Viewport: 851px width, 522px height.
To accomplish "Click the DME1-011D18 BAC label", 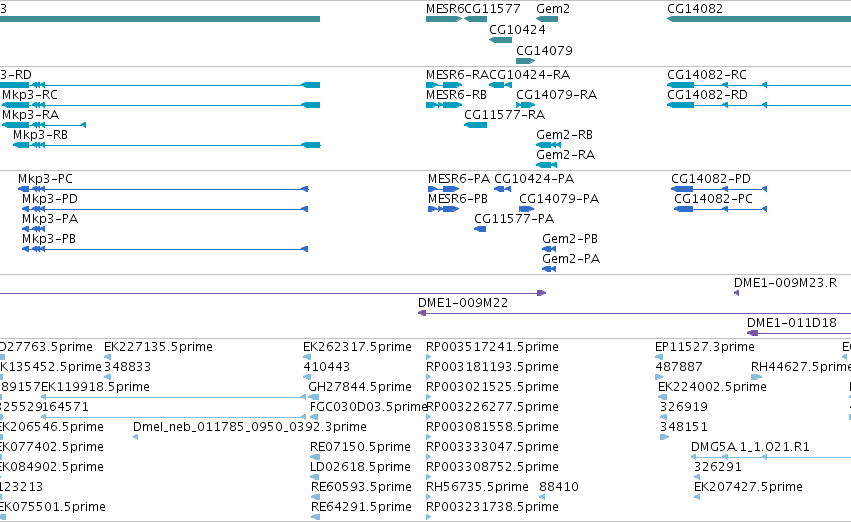I will click(792, 323).
